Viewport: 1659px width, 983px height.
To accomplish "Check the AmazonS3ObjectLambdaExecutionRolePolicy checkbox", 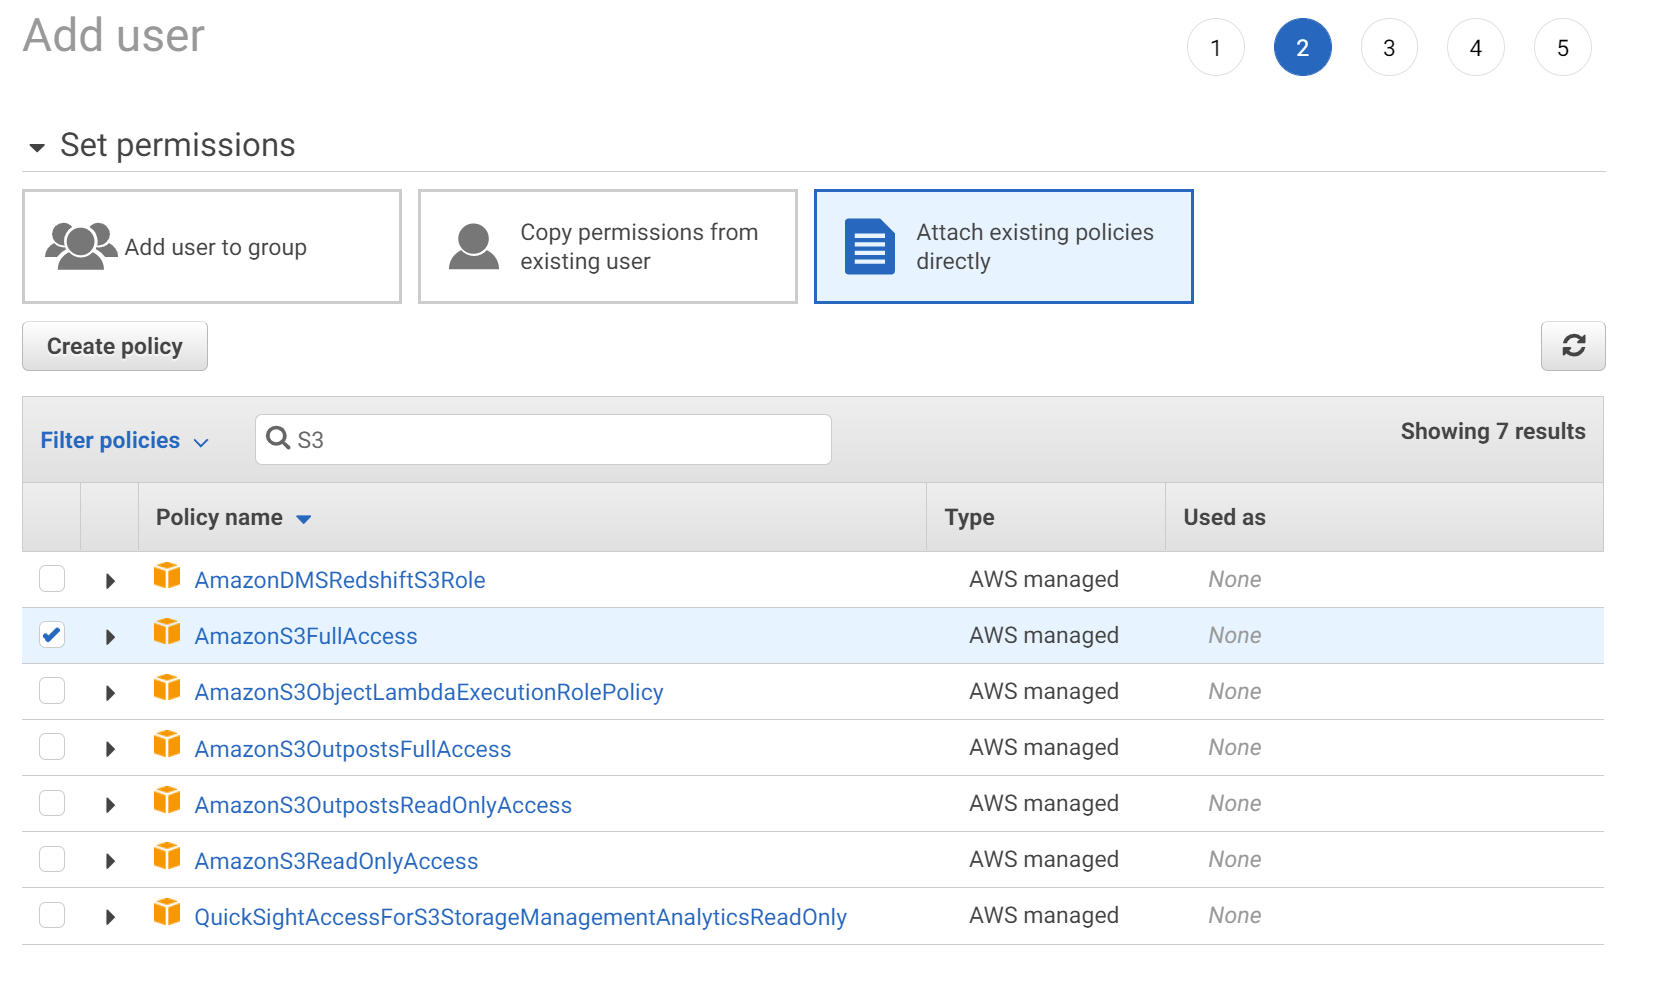I will 52,691.
